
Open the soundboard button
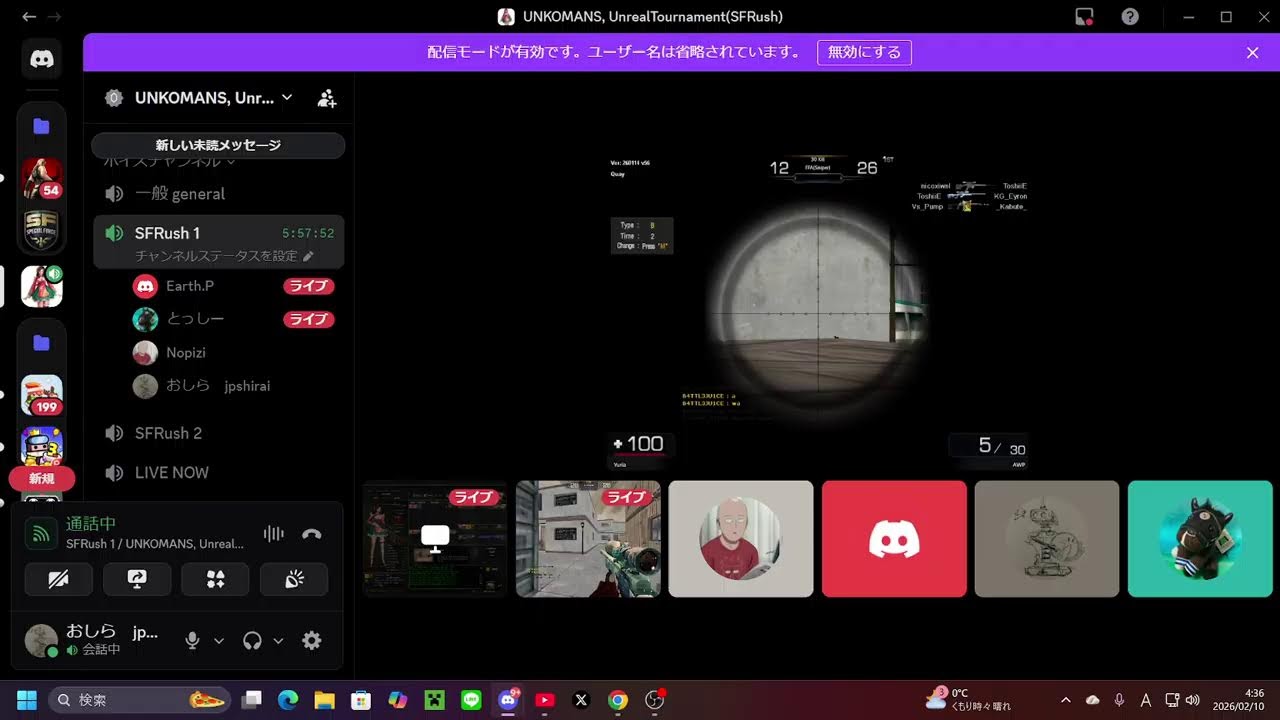[x=294, y=579]
